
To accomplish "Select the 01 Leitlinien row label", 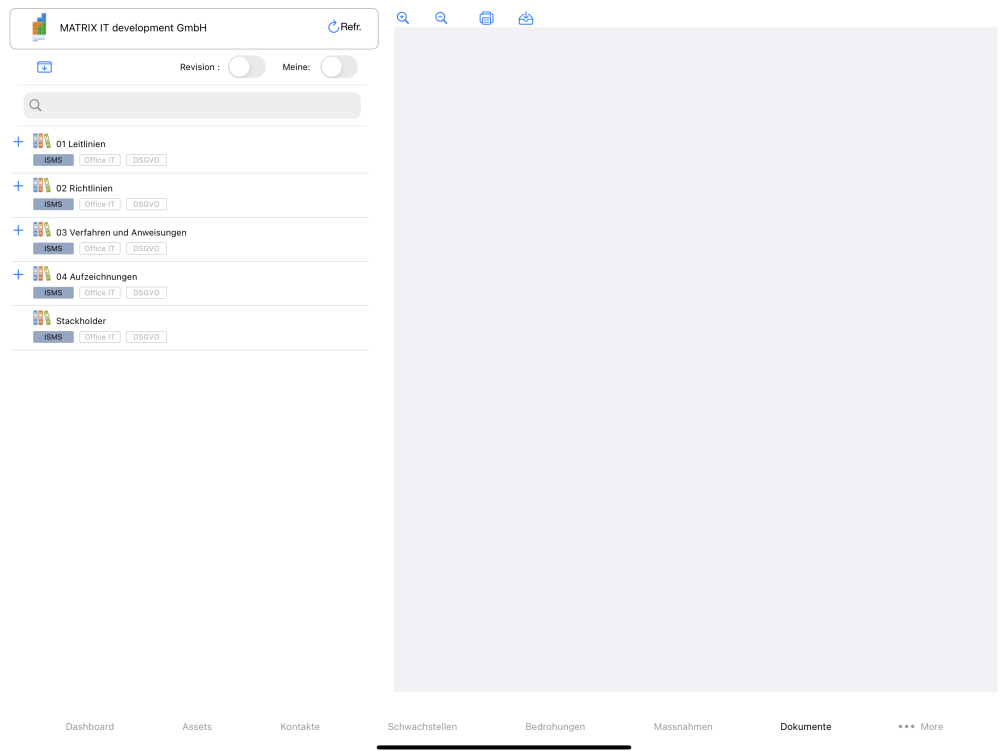I will click(80, 144).
